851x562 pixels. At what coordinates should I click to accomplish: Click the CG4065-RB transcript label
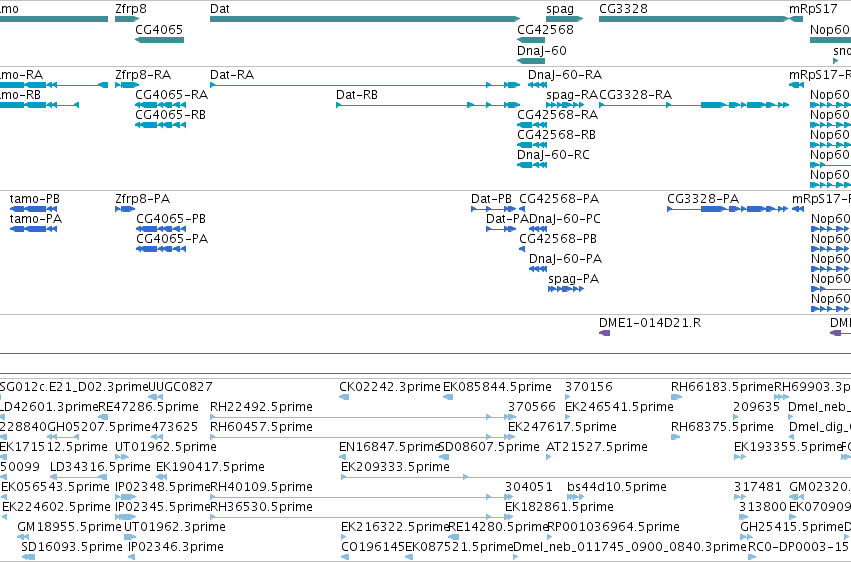click(x=170, y=114)
